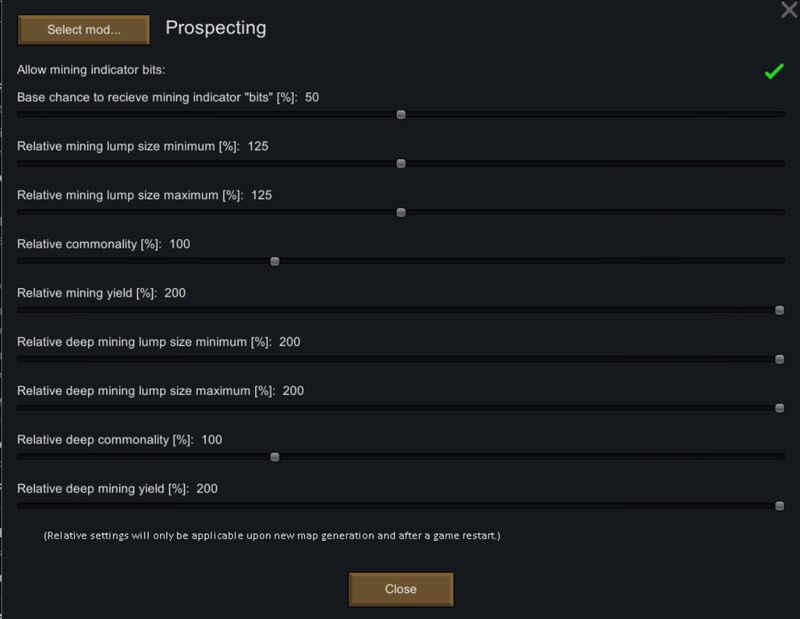Click the Close button at the bottom
This screenshot has width=800, height=619.
point(401,589)
